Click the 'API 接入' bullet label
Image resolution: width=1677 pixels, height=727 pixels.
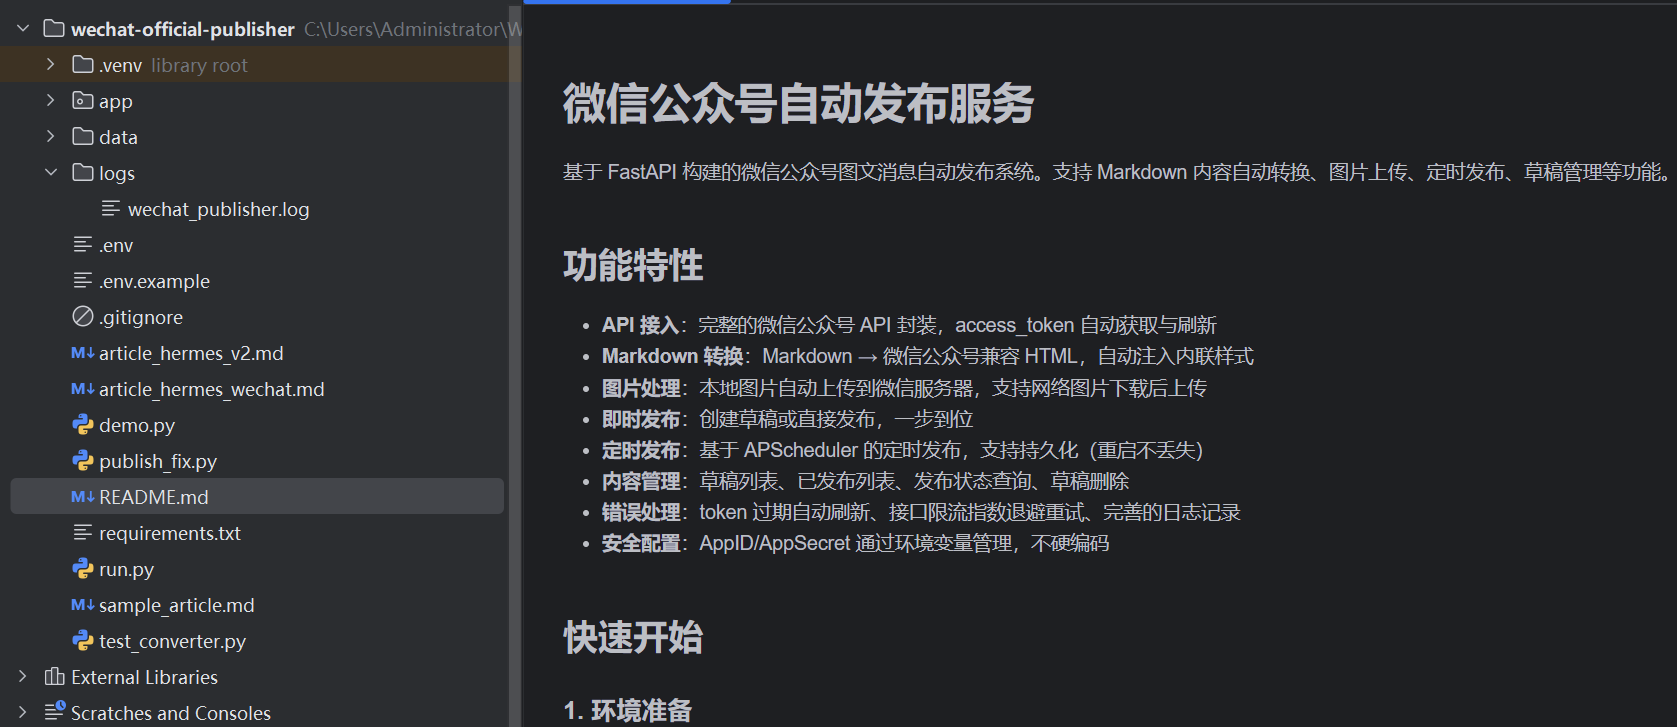[640, 325]
